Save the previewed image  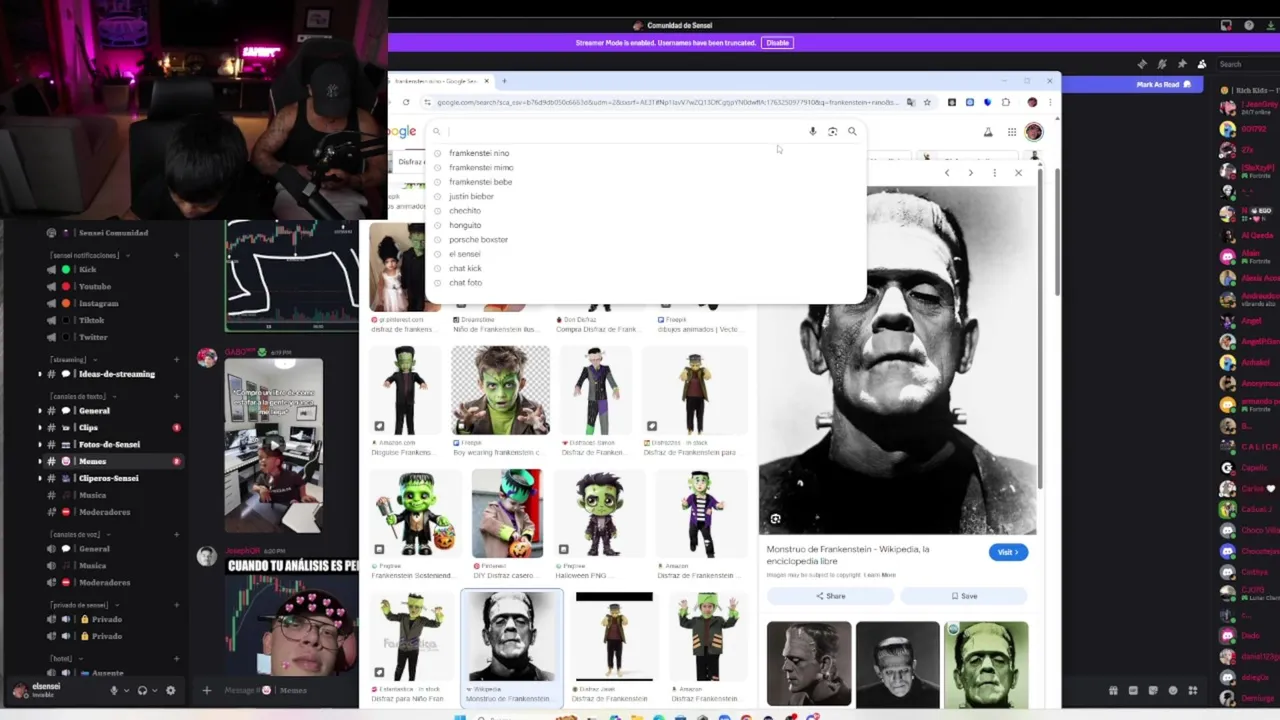click(x=964, y=596)
